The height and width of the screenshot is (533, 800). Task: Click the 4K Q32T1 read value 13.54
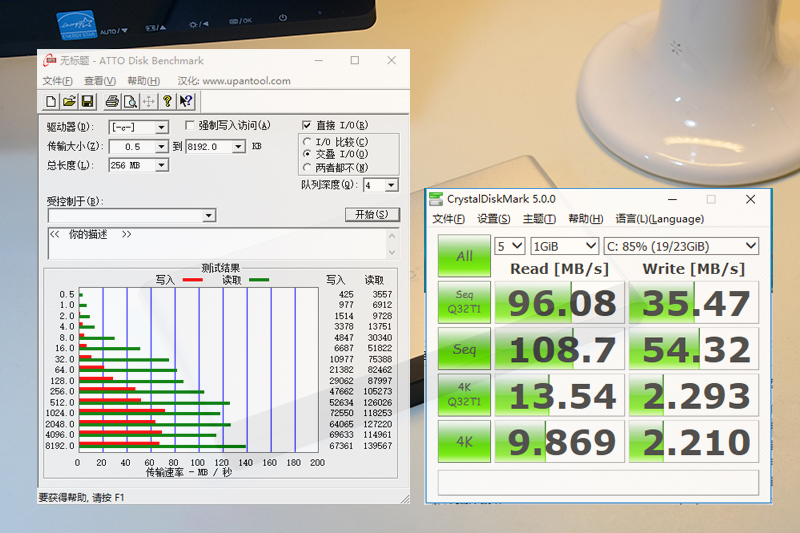click(560, 395)
